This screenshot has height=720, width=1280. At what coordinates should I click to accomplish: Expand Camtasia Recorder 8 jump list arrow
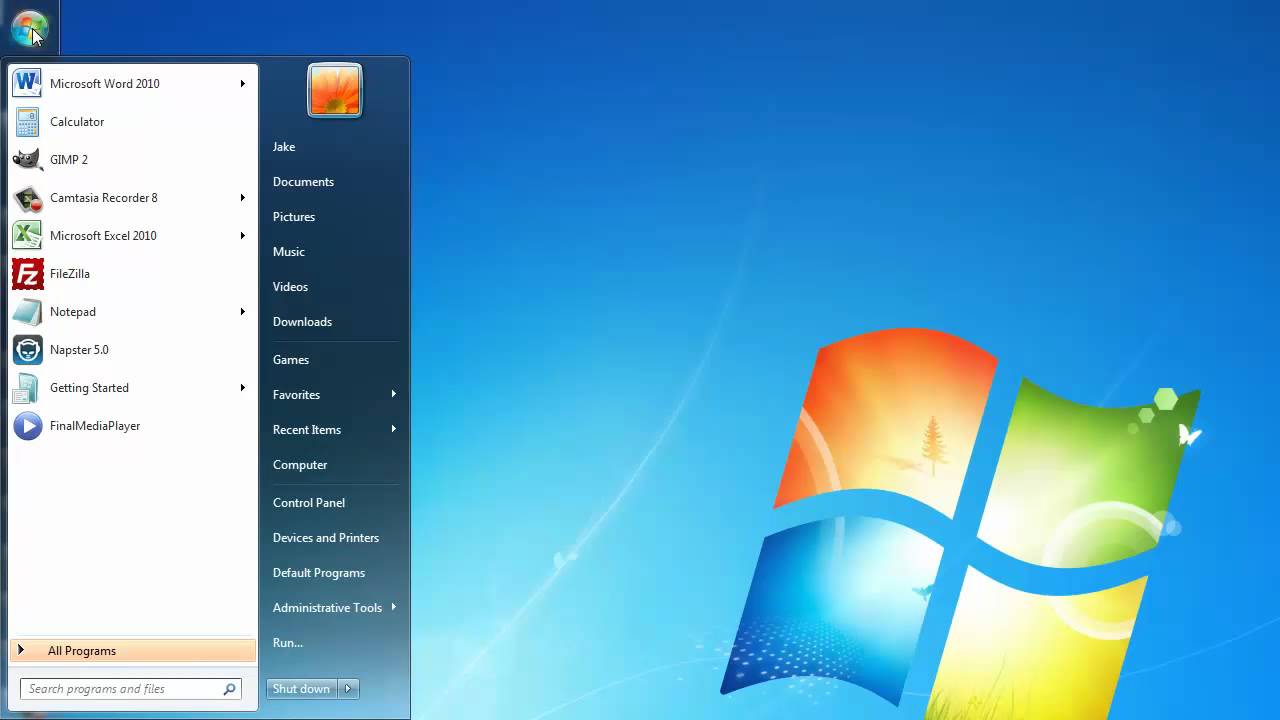(242, 197)
